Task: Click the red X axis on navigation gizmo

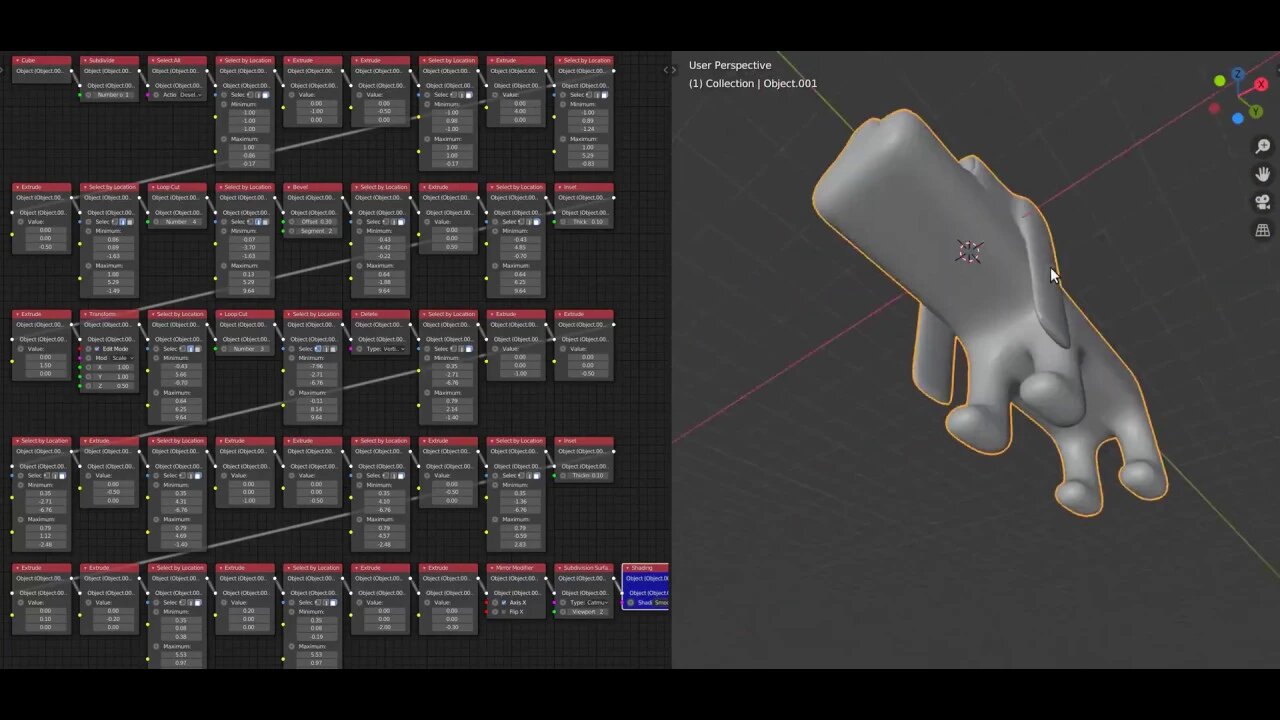Action: pyautogui.click(x=1261, y=85)
